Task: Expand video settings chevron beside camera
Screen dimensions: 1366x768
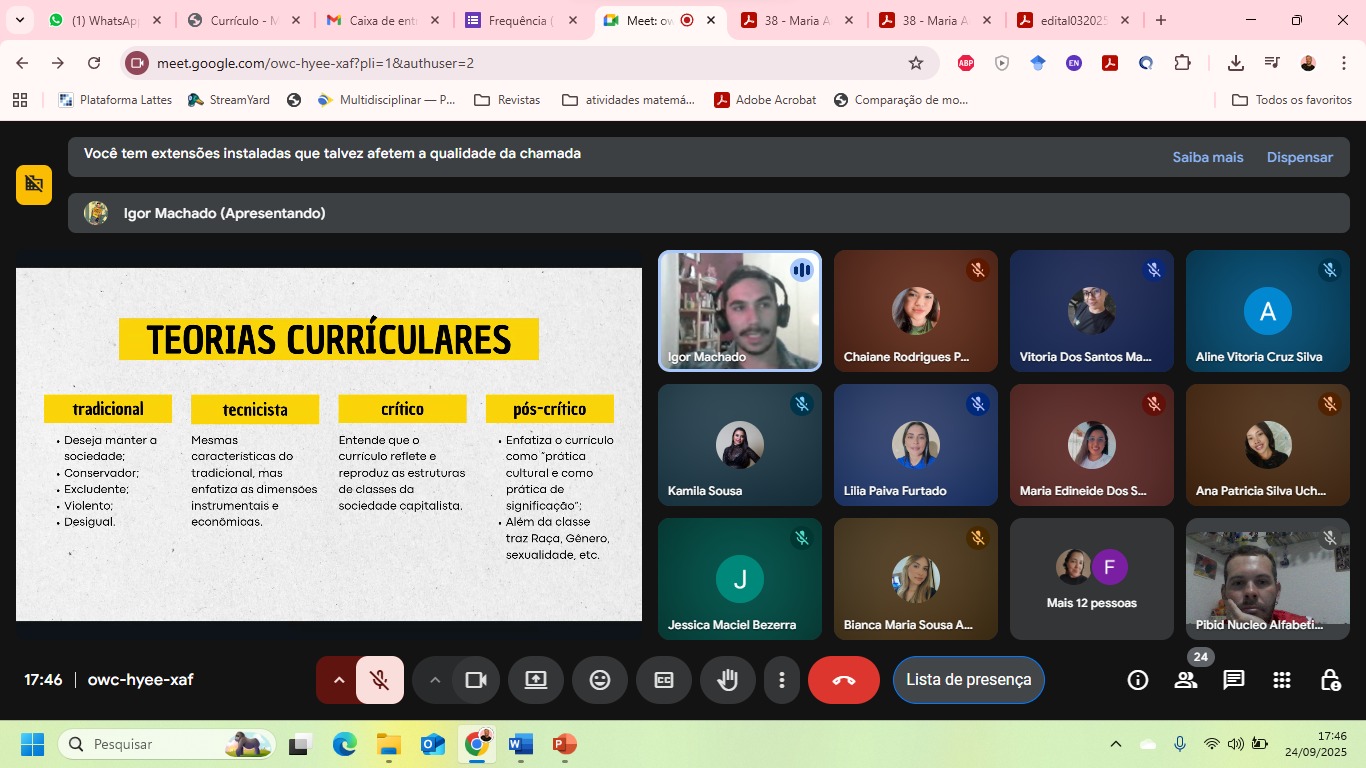Action: [435, 680]
